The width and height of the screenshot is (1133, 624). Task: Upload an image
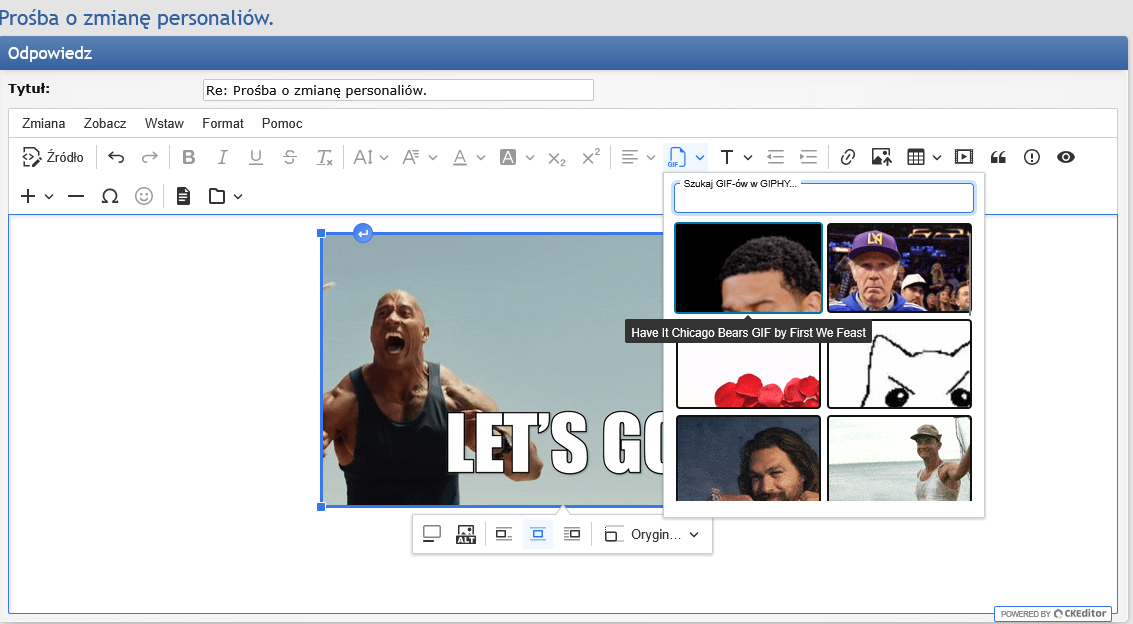882,157
